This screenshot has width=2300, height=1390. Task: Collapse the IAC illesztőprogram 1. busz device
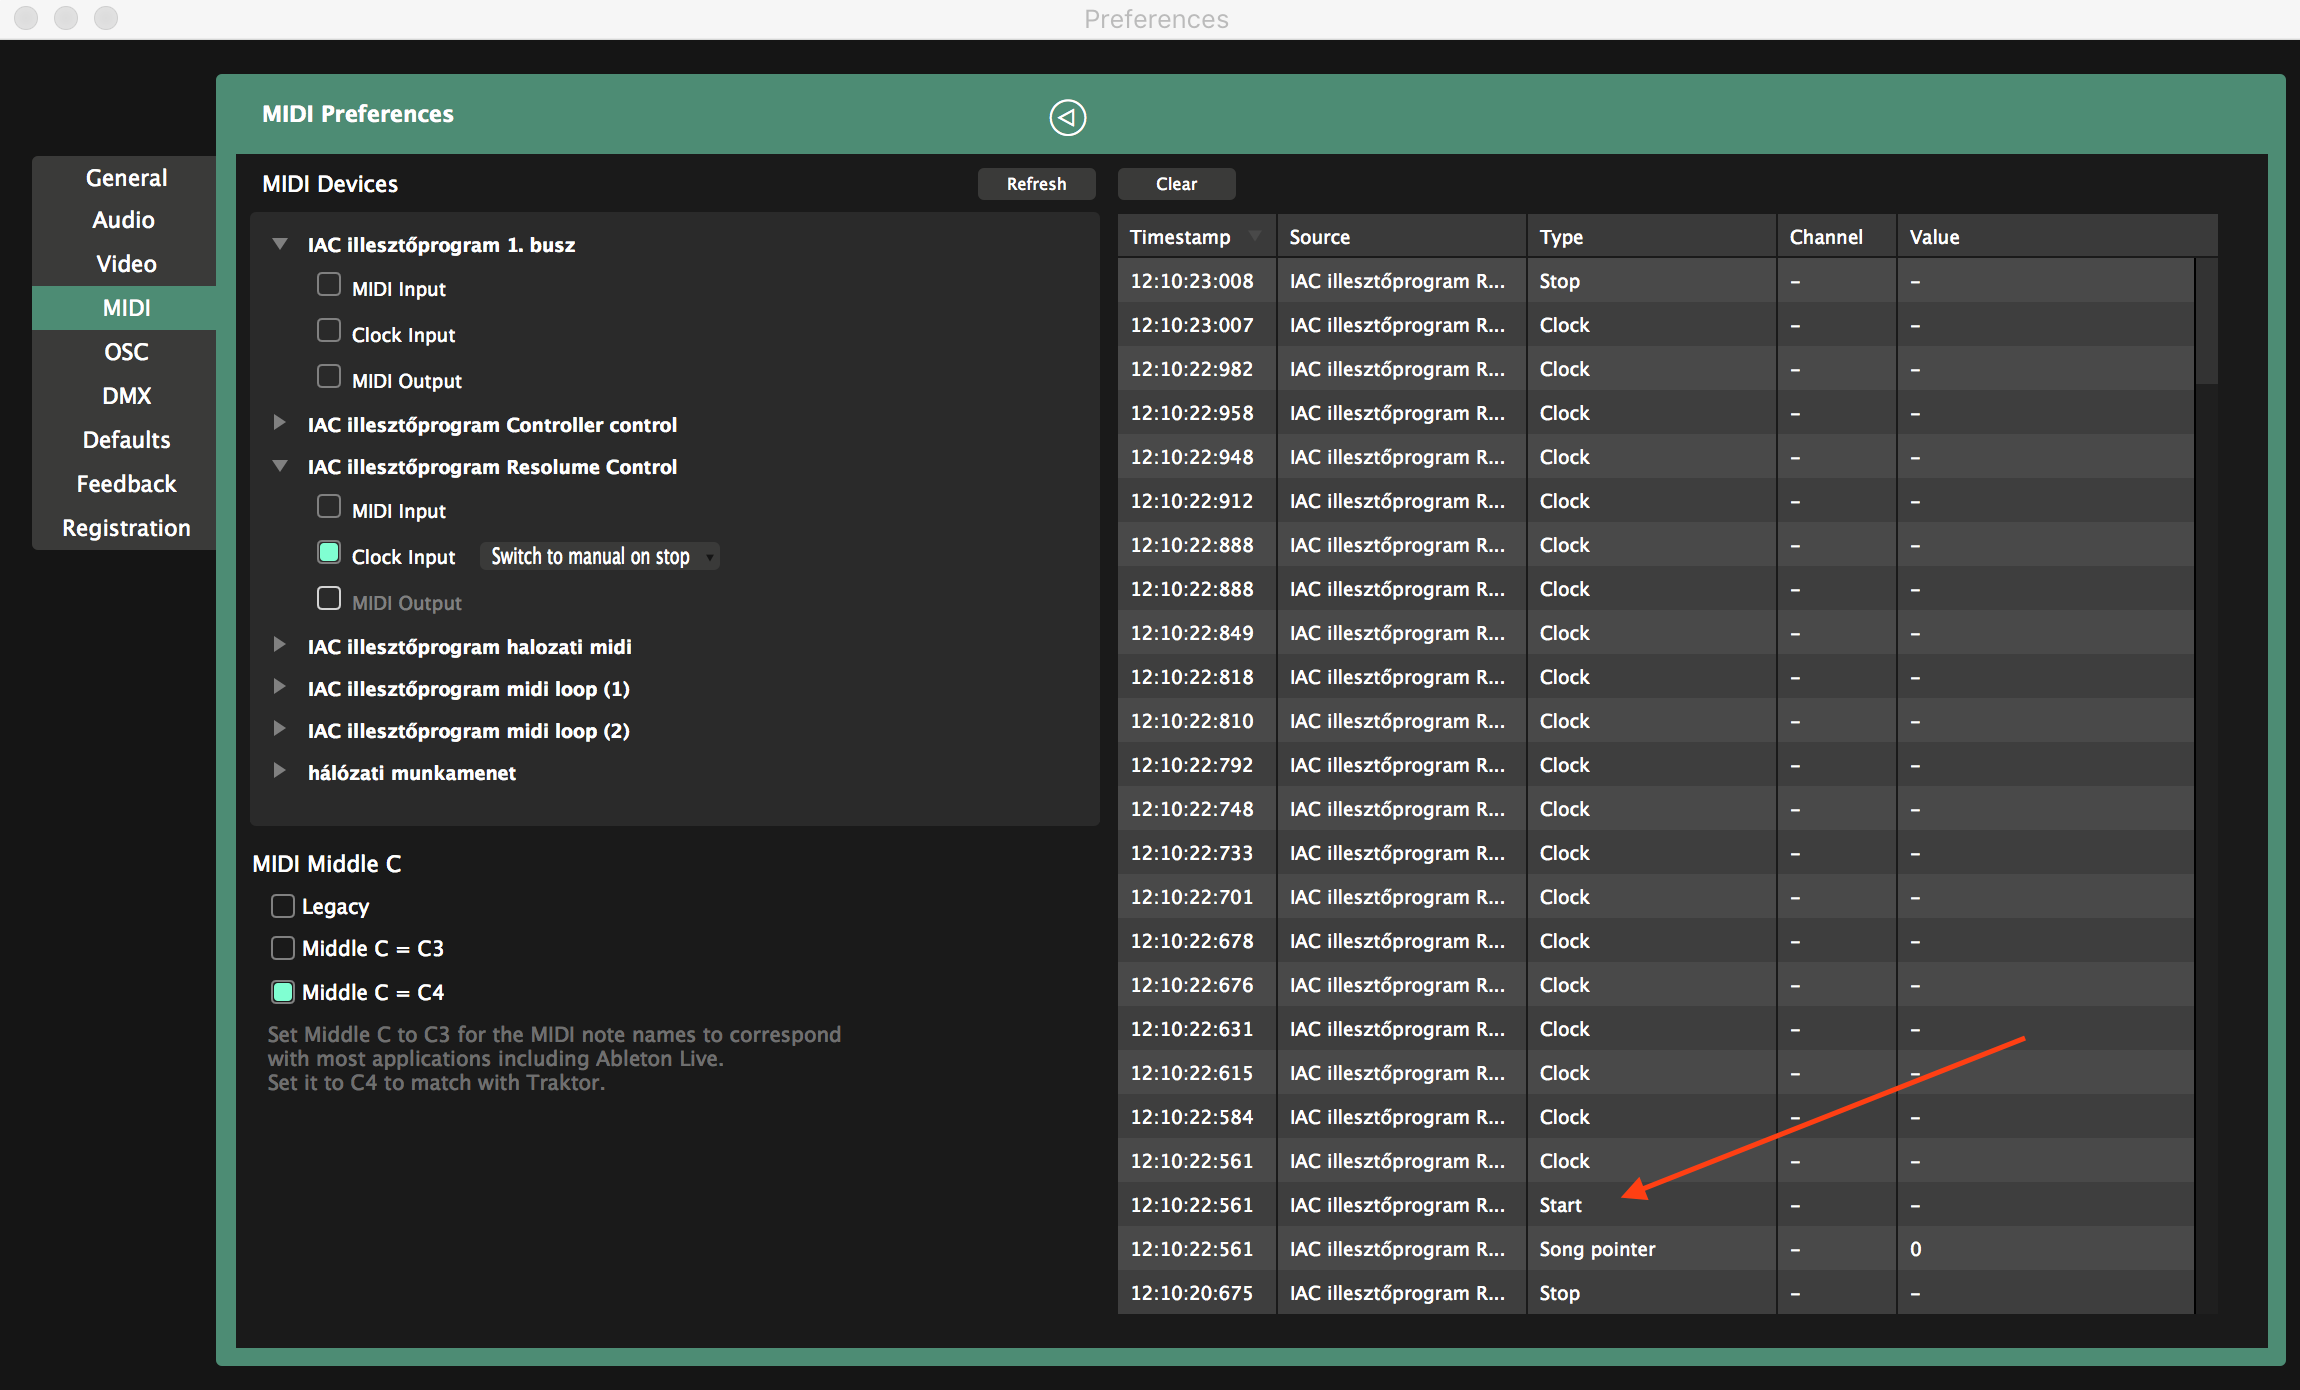[x=280, y=244]
